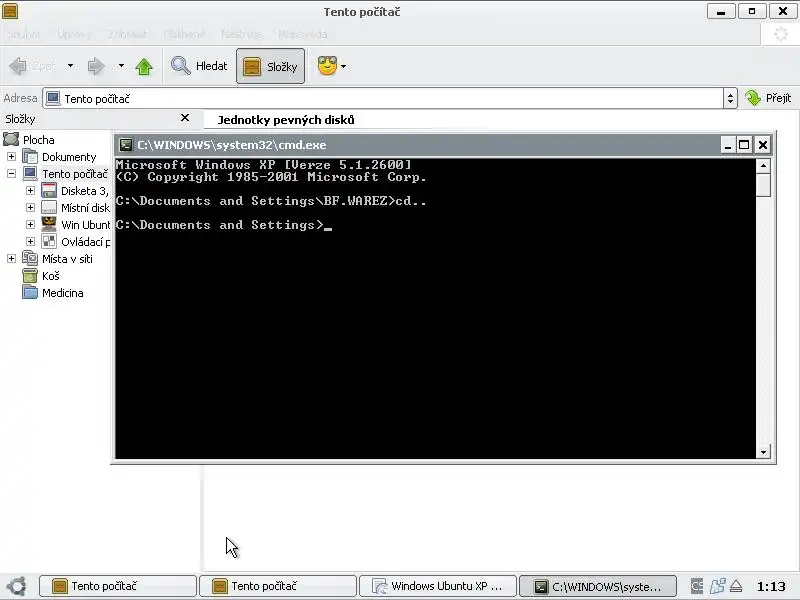The height and width of the screenshot is (600, 800).
Task: Open the Zobrazit menu
Action: (128, 34)
